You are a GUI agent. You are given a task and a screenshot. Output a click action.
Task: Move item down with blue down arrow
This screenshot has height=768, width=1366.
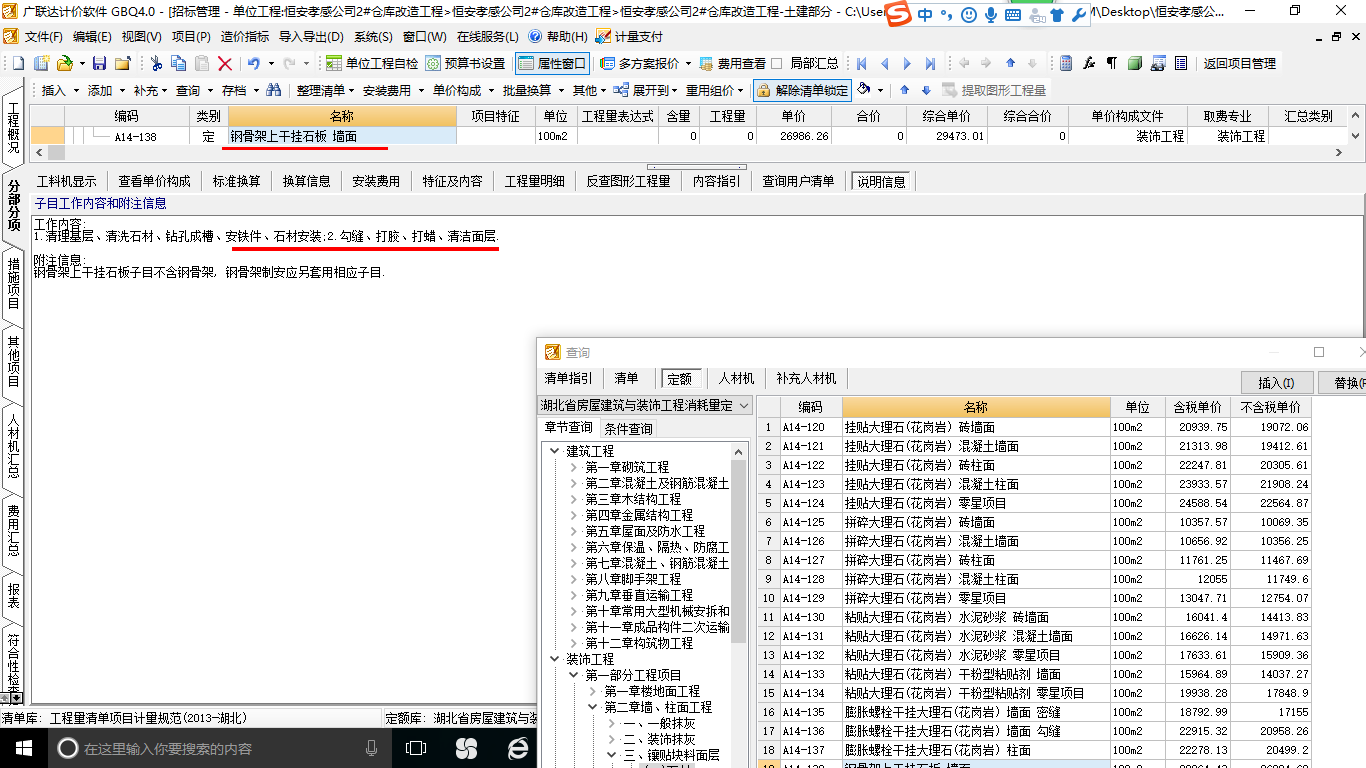[926, 90]
